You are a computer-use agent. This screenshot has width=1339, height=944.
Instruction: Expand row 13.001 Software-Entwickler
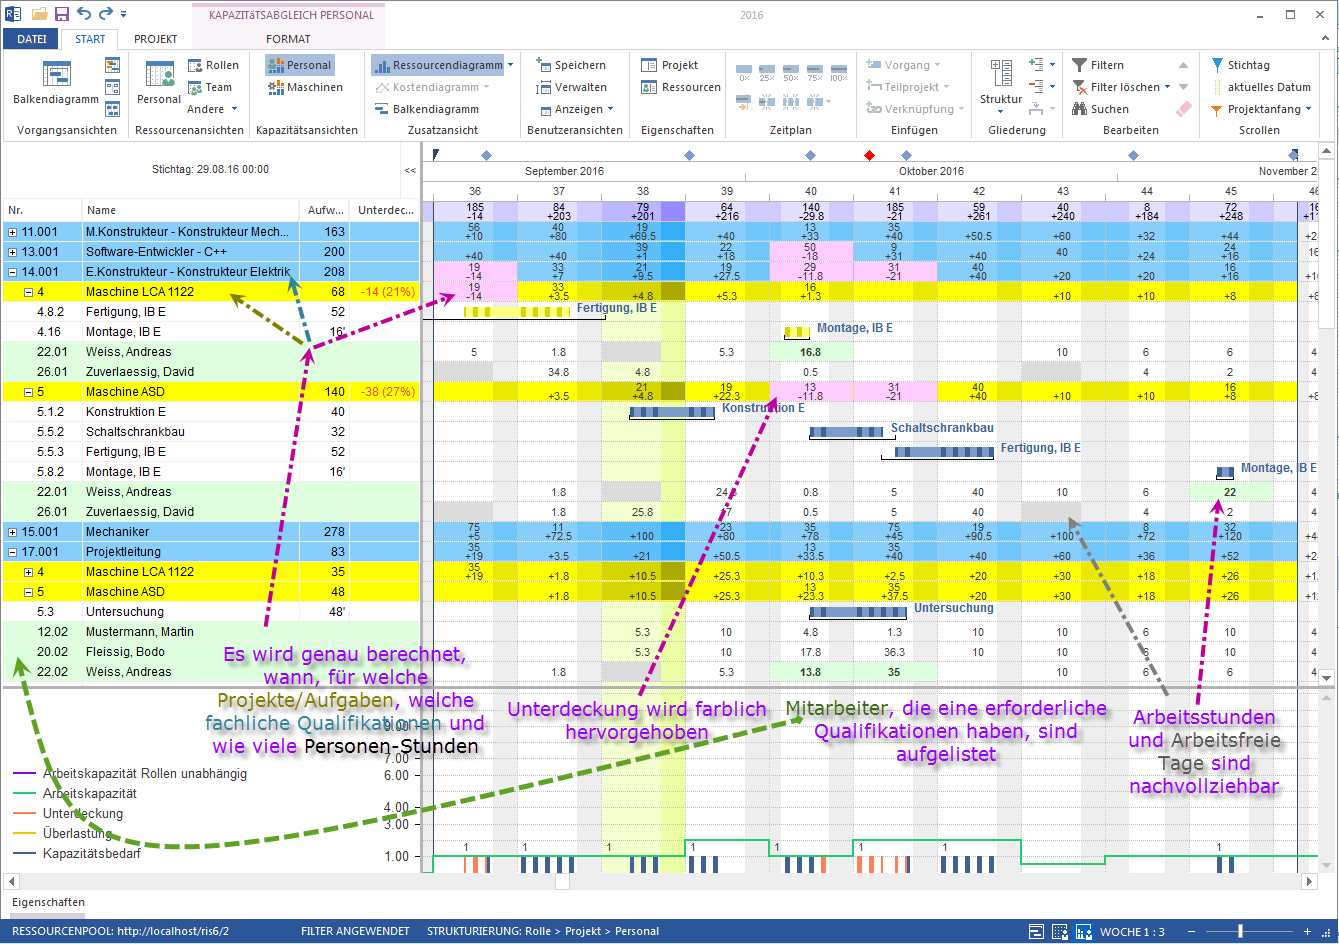tap(13, 252)
